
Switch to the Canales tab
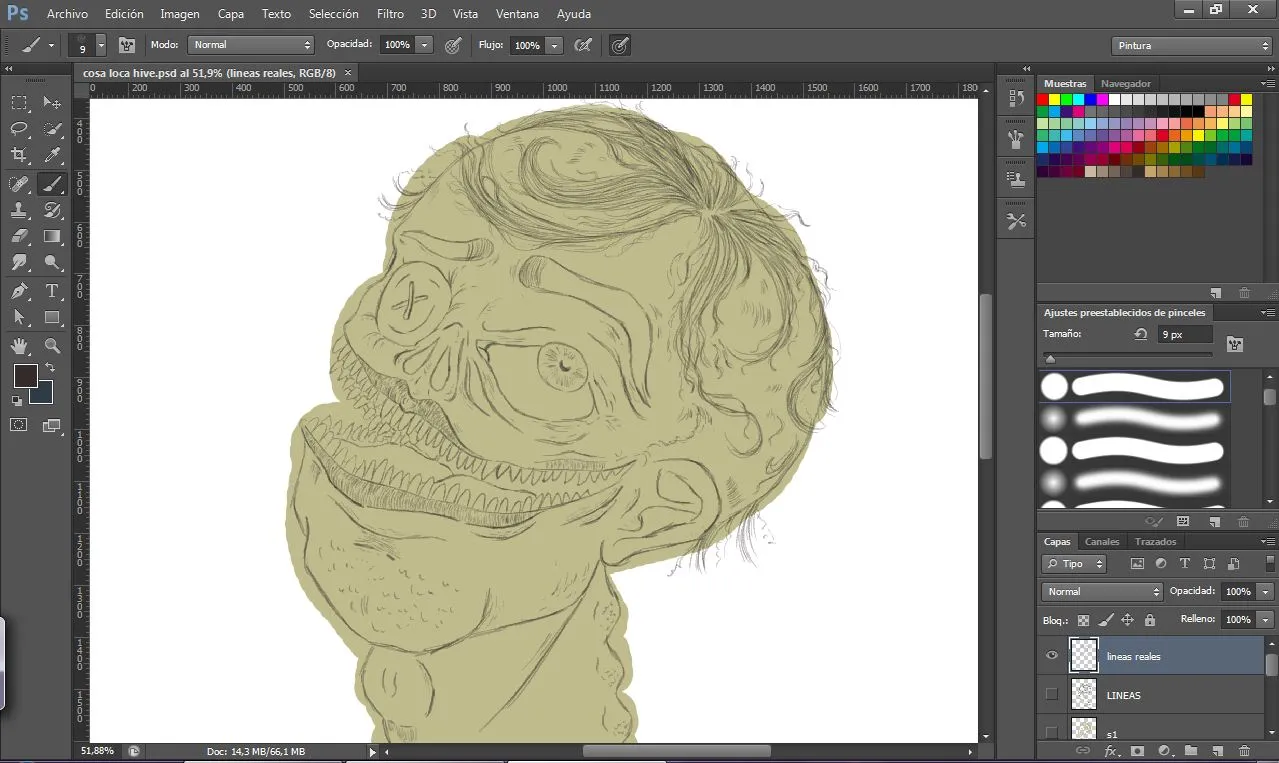click(1102, 542)
